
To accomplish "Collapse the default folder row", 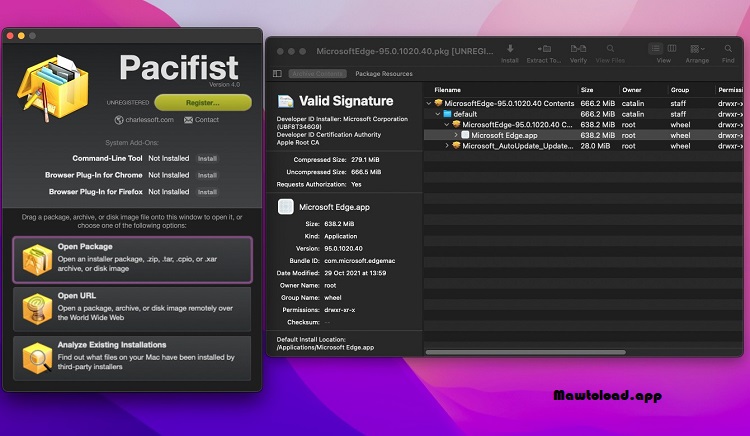I will (x=437, y=114).
